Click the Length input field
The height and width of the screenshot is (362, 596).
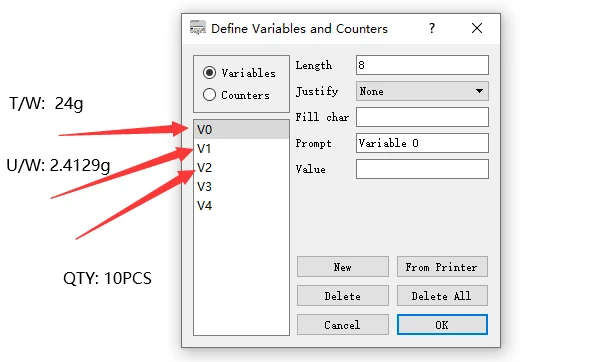tap(422, 65)
